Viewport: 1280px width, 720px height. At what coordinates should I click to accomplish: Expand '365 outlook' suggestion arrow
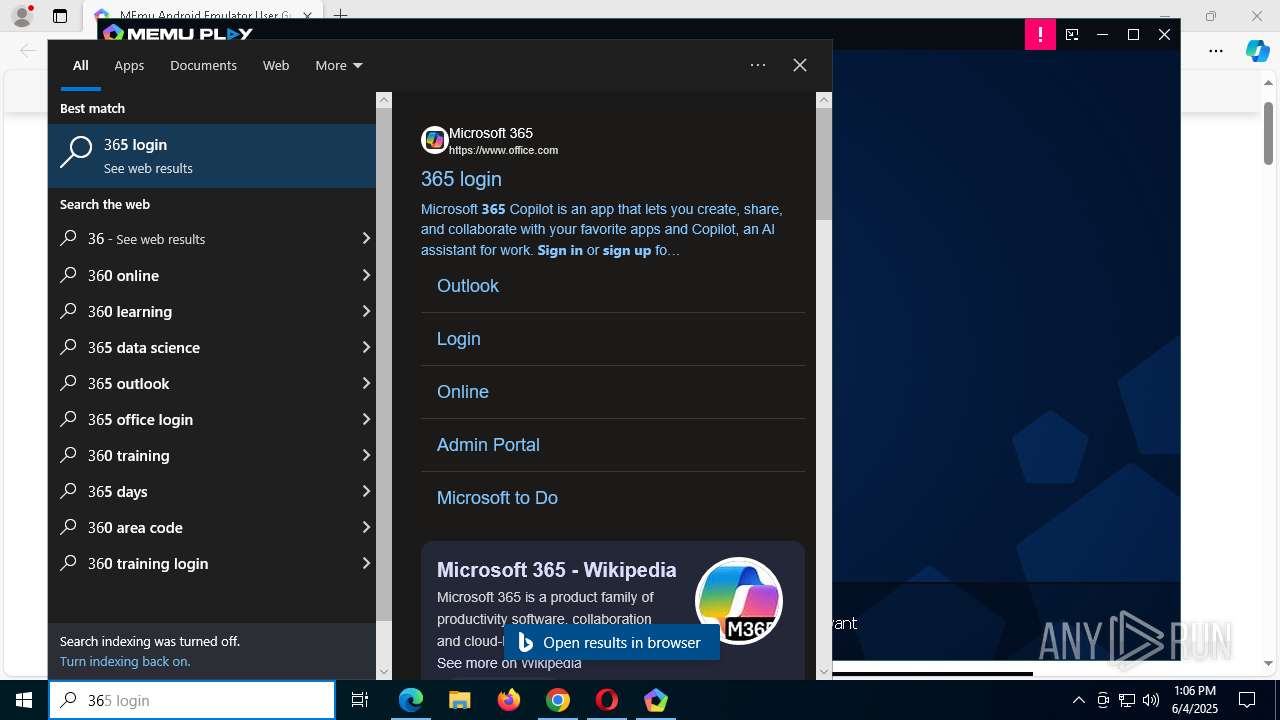tap(366, 383)
